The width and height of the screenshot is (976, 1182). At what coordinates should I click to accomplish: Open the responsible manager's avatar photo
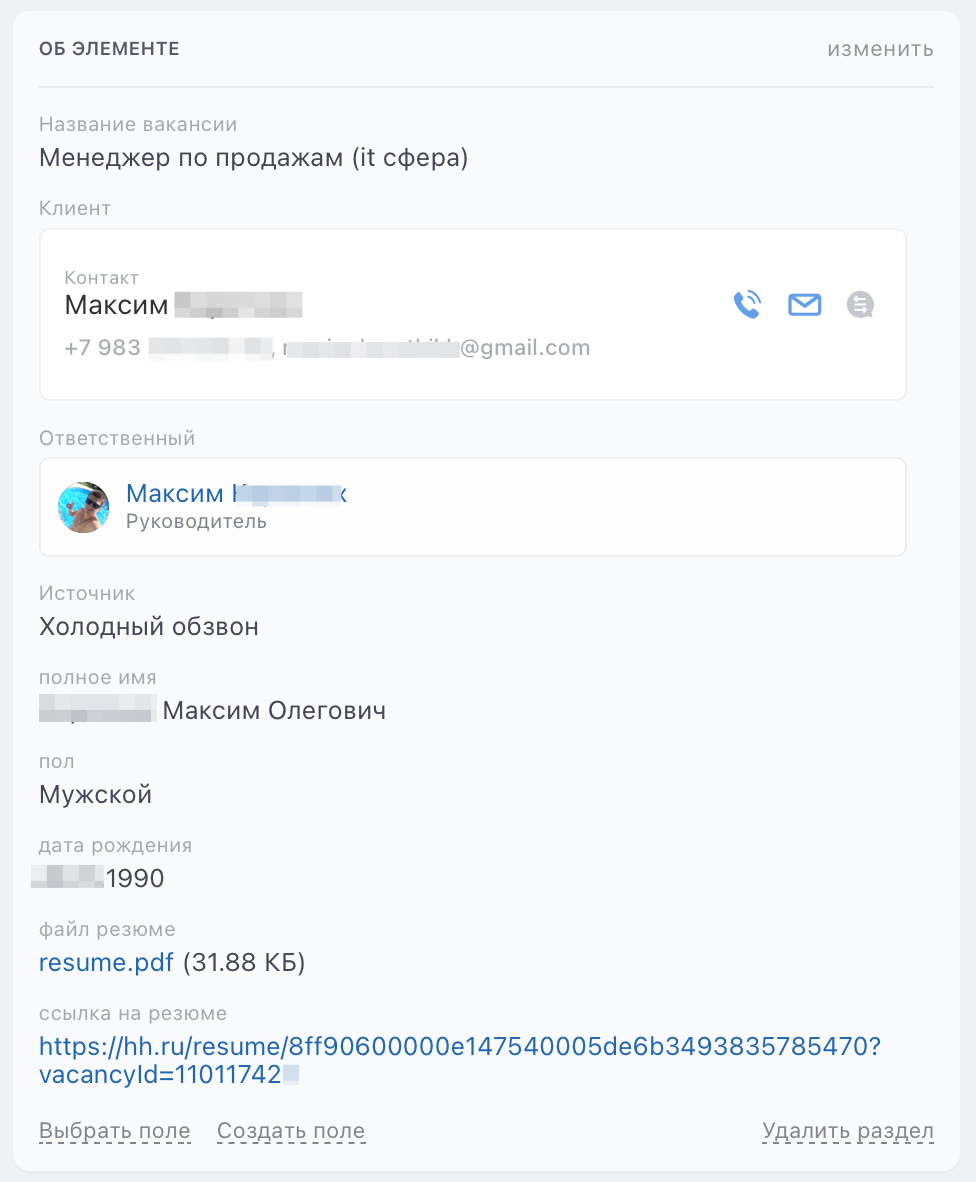(x=84, y=507)
